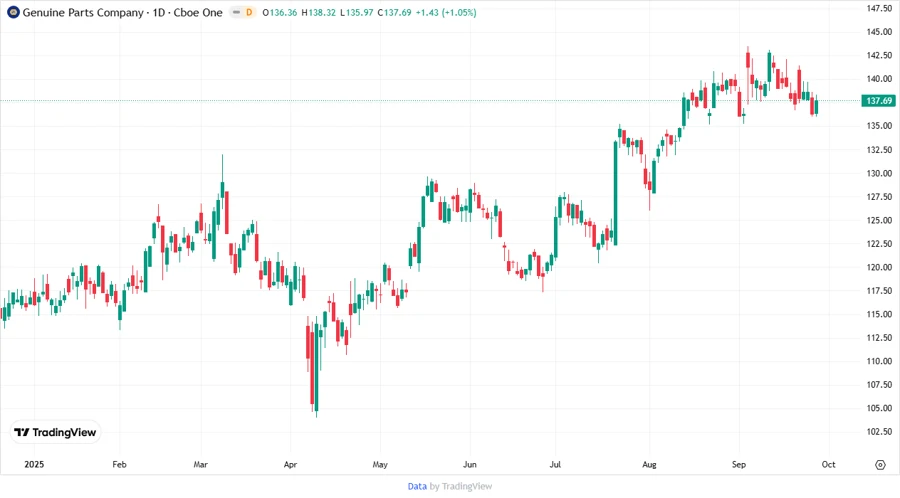Click the change value +1.43 (+1.05%)
The width and height of the screenshot is (900, 498).
coord(446,12)
